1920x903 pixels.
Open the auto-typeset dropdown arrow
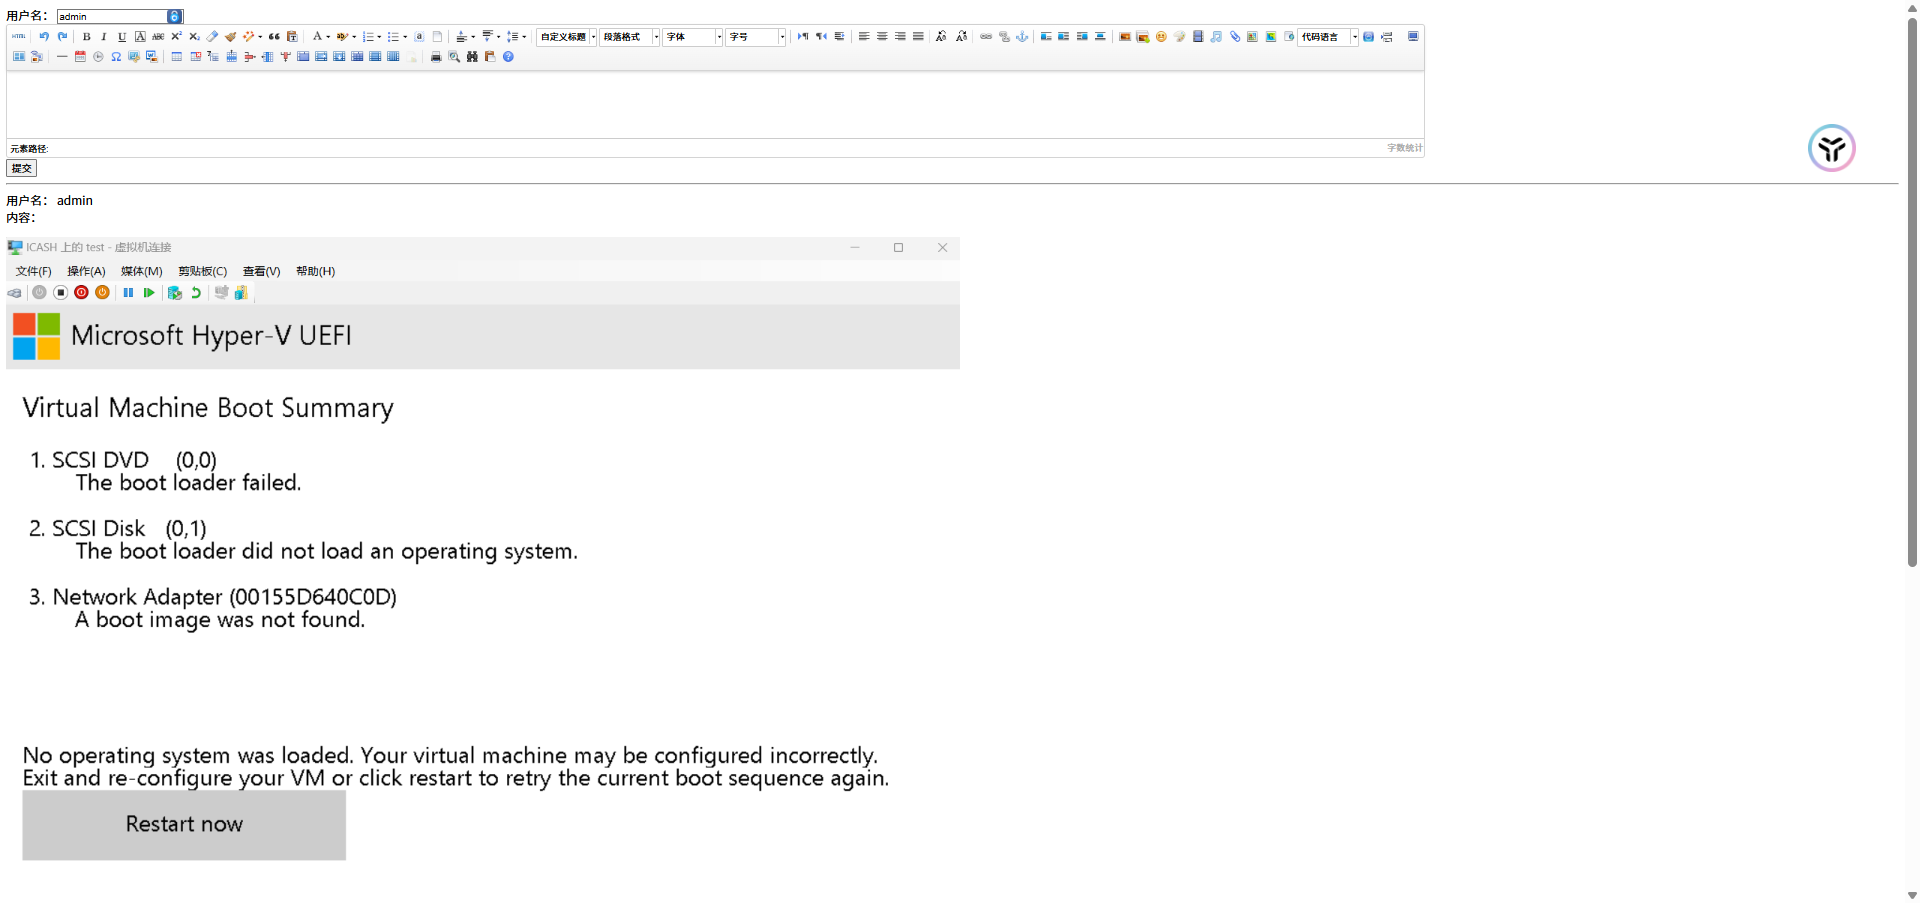pyautogui.click(x=260, y=37)
